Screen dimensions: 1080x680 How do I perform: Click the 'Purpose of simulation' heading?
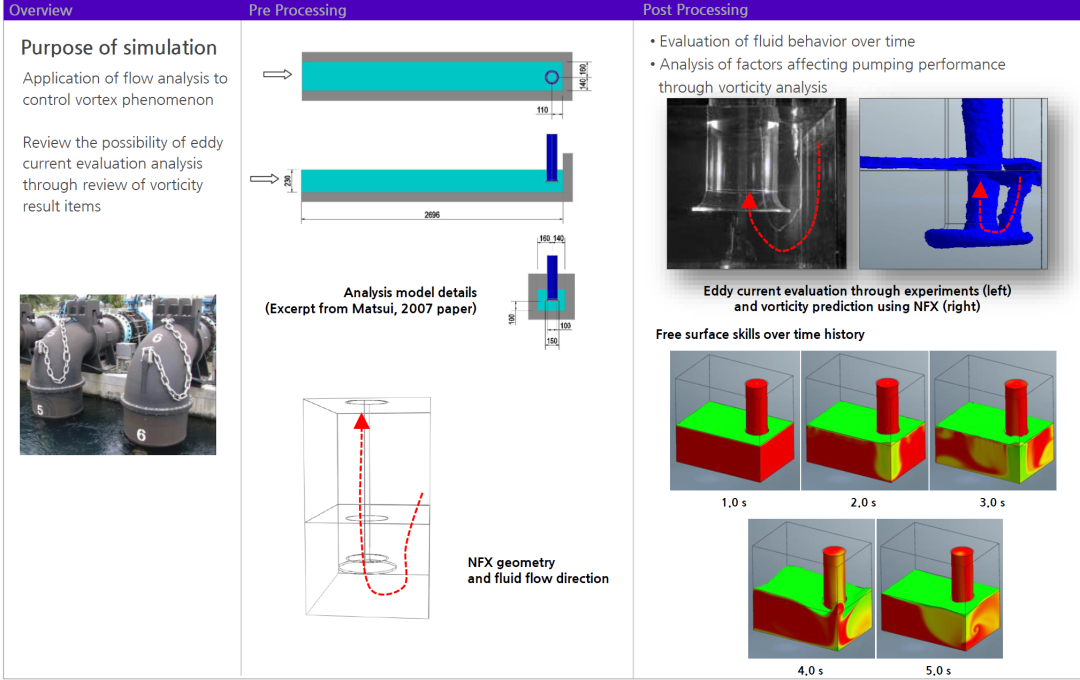119,48
